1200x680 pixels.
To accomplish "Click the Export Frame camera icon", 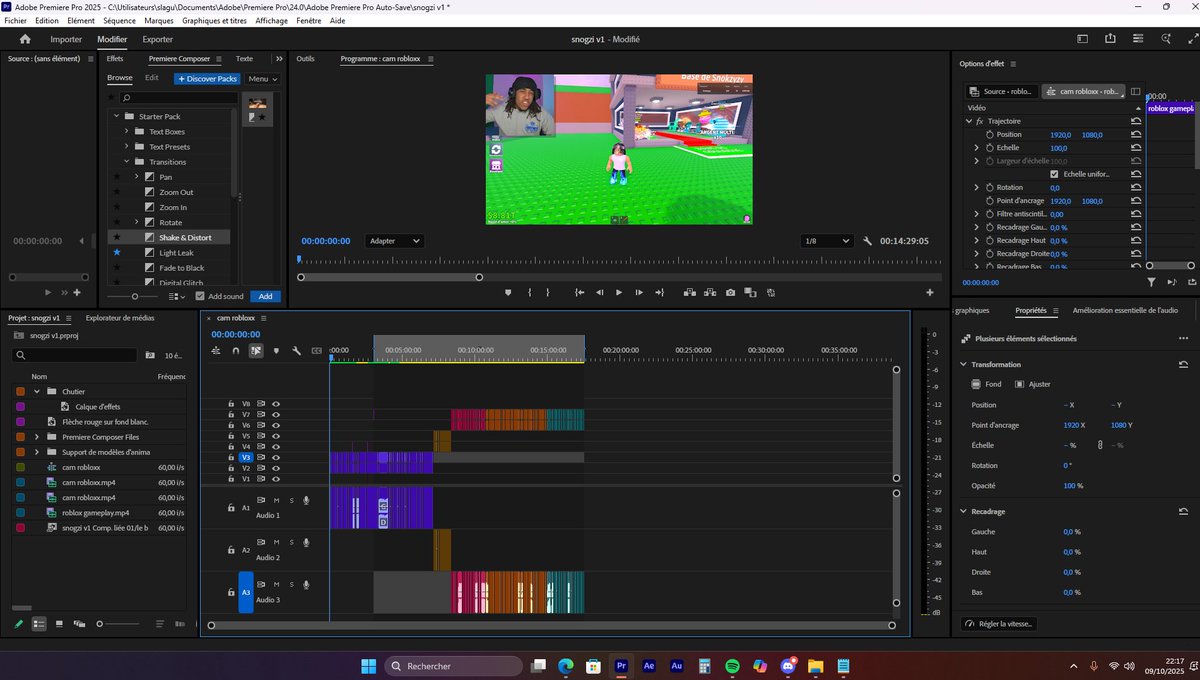I will [731, 292].
